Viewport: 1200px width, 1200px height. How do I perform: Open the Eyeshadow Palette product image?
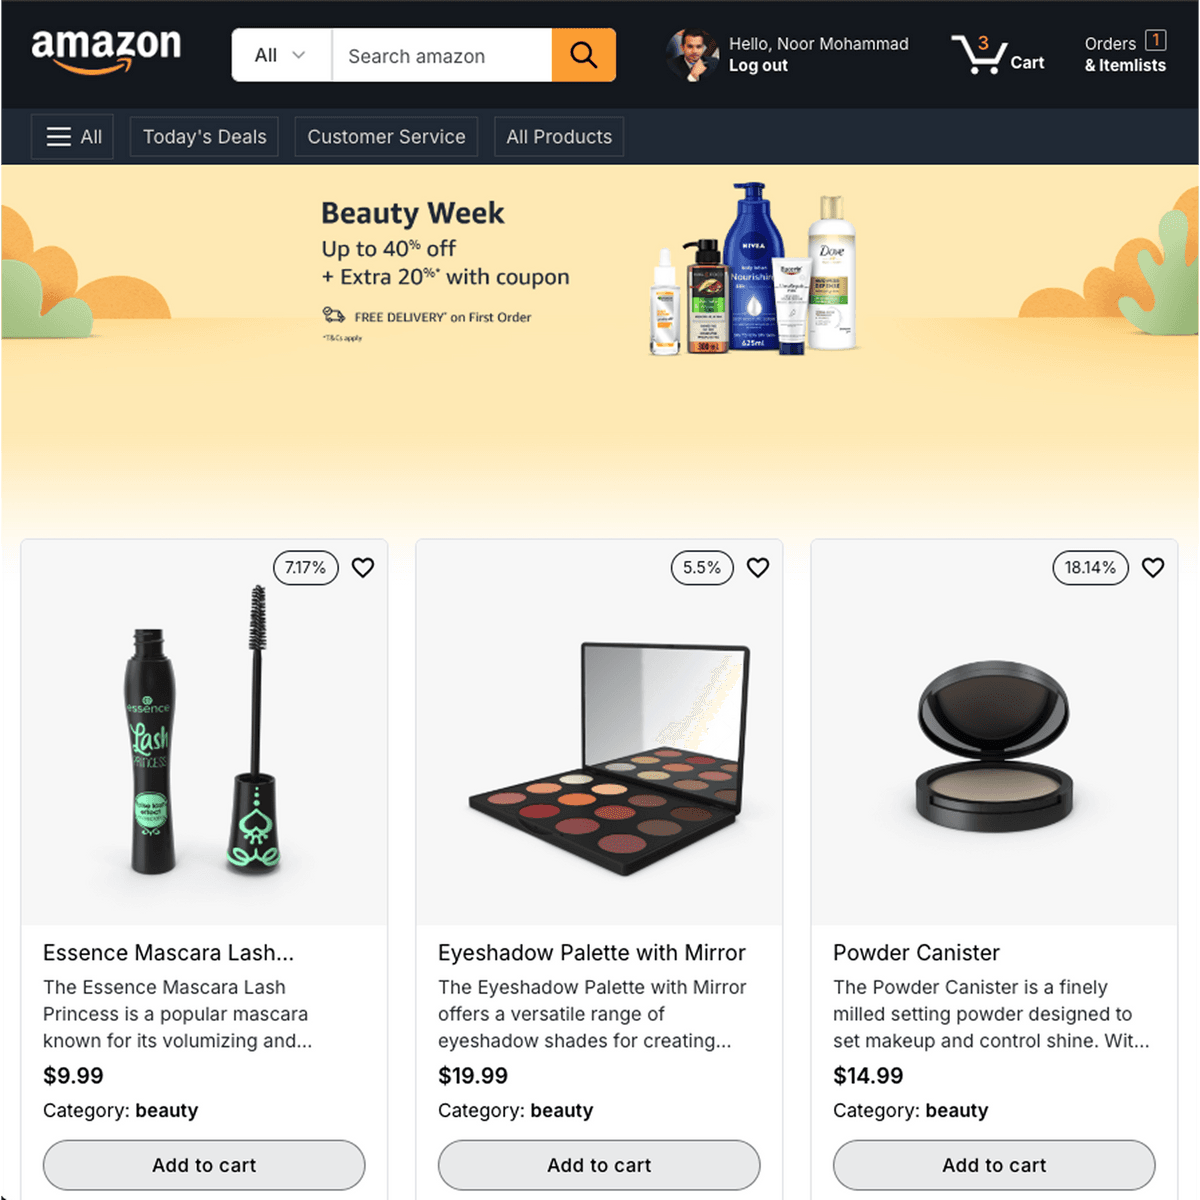pos(599,757)
